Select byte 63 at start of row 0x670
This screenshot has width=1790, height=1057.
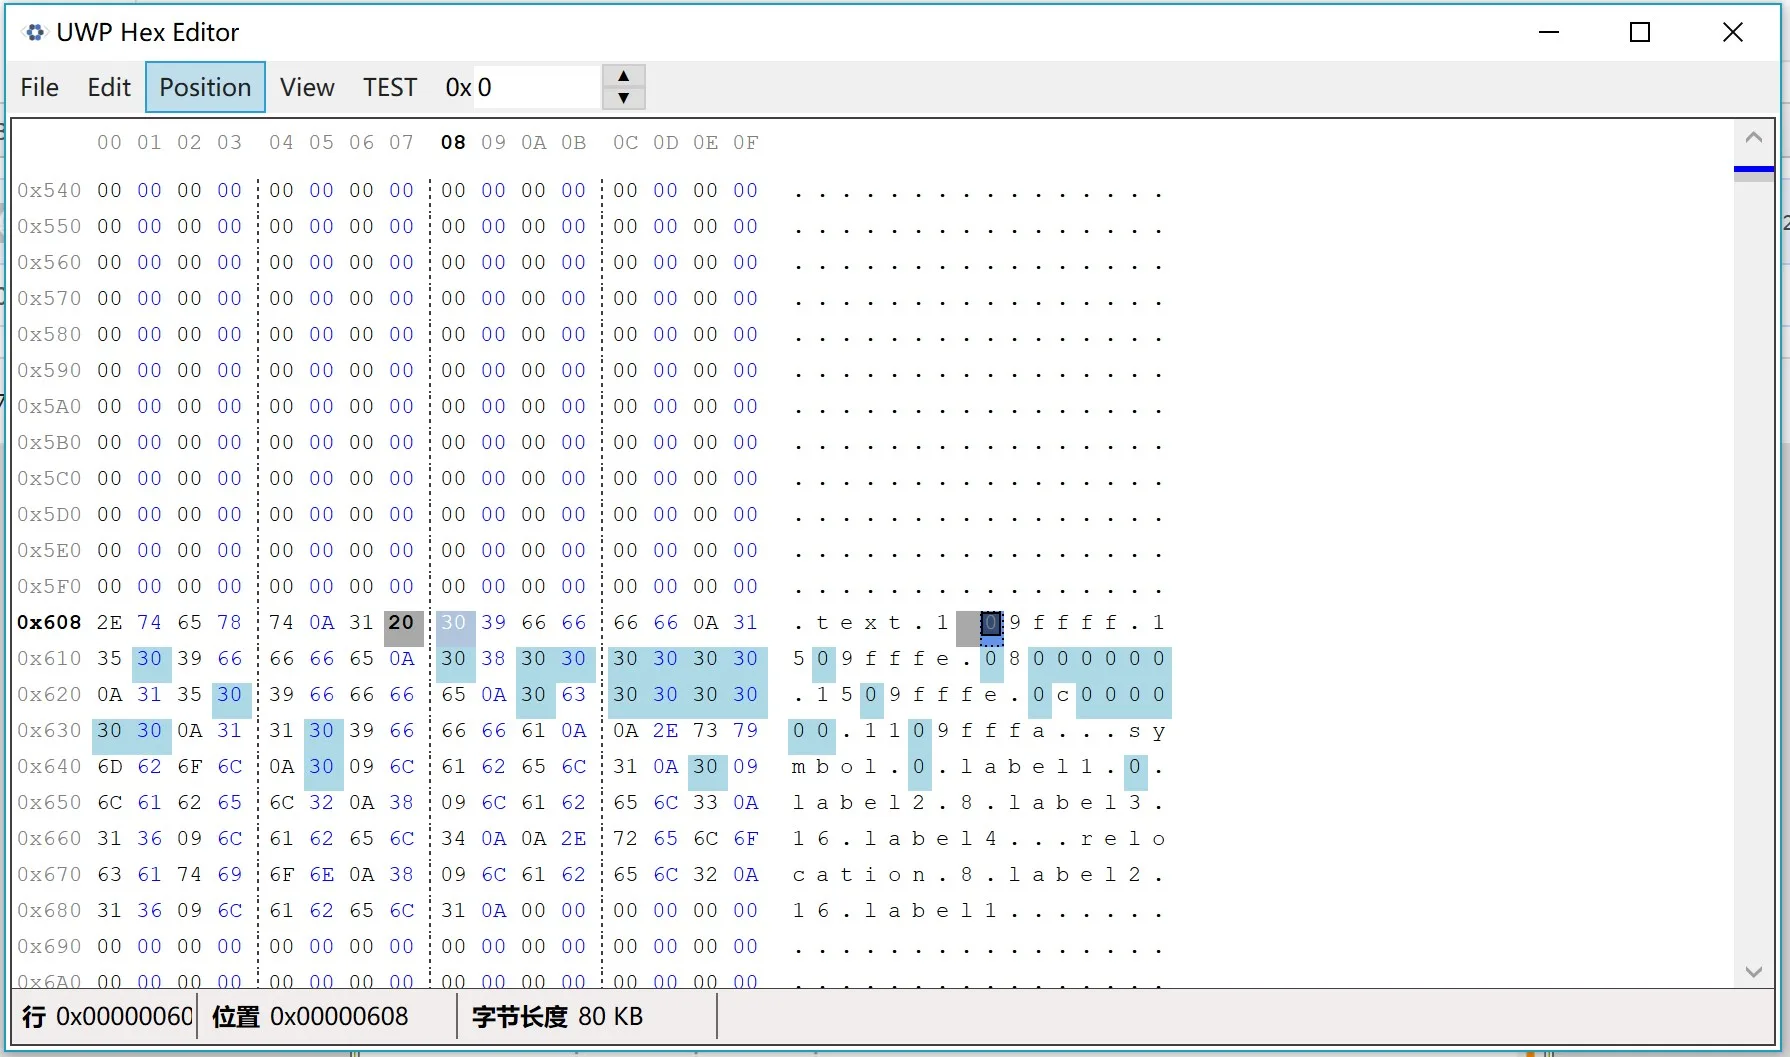(x=109, y=874)
